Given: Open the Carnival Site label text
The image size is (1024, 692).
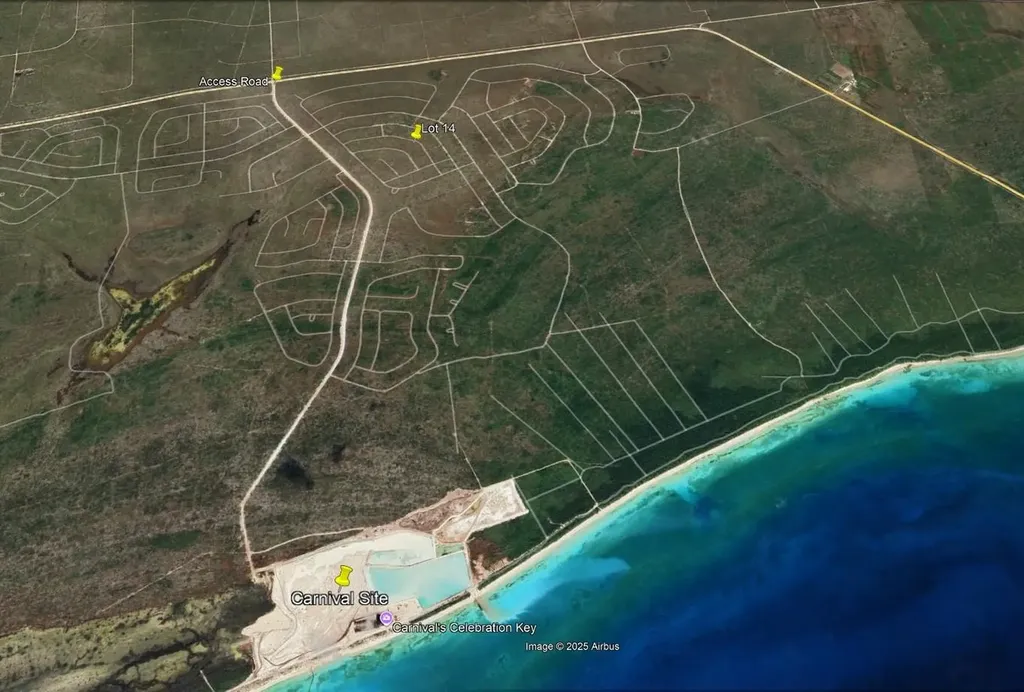Looking at the screenshot, I should pos(340,597).
